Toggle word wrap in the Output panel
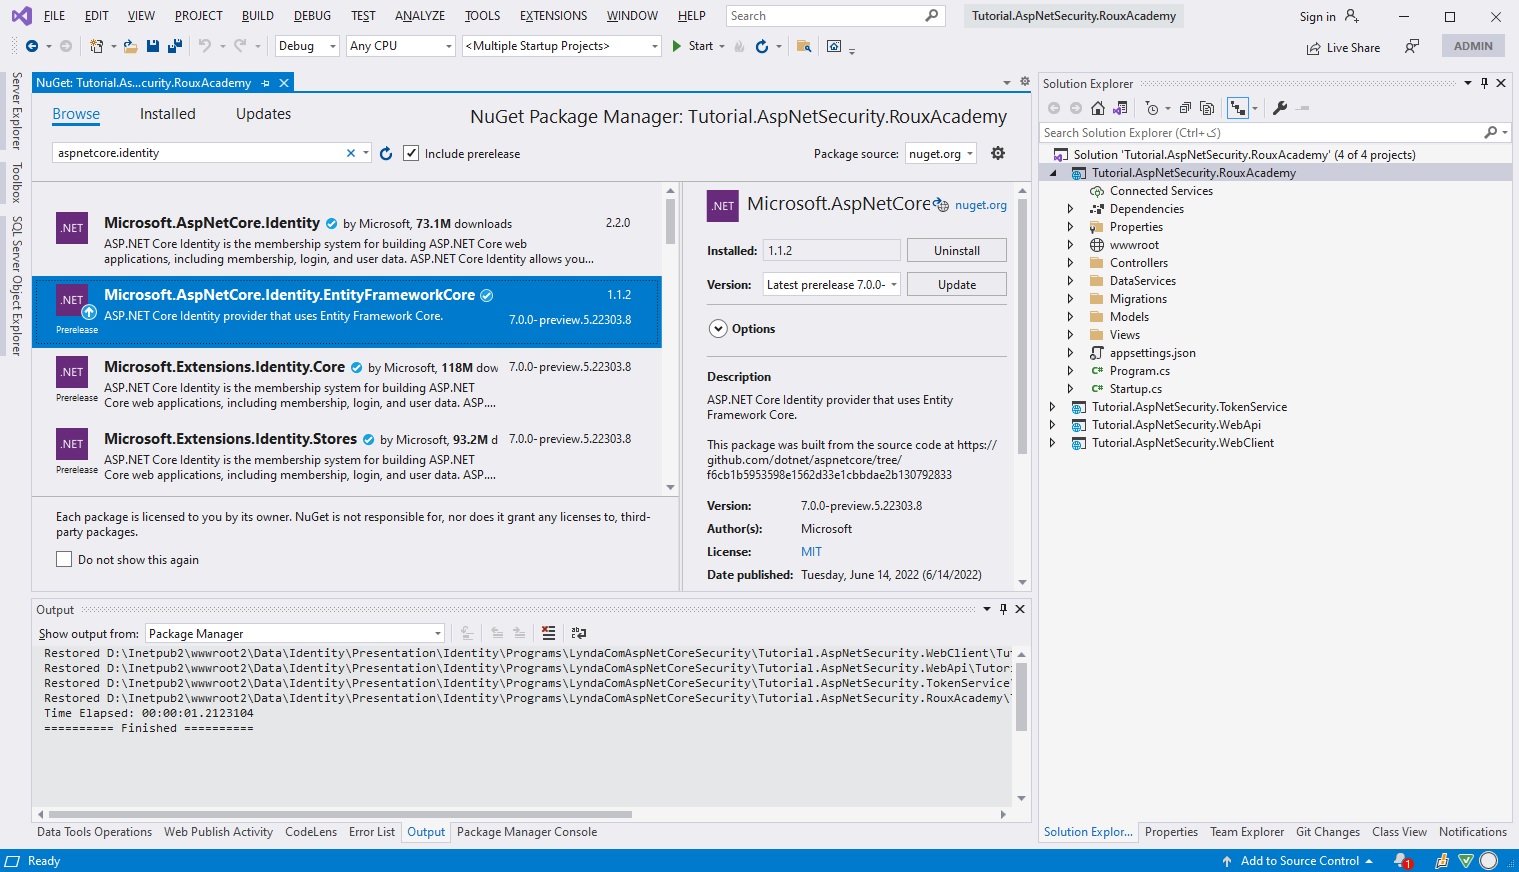 click(579, 632)
